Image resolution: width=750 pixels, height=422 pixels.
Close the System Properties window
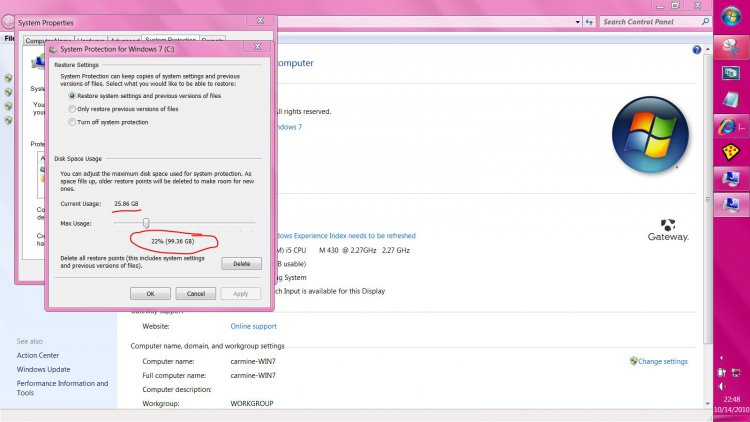[x=260, y=21]
